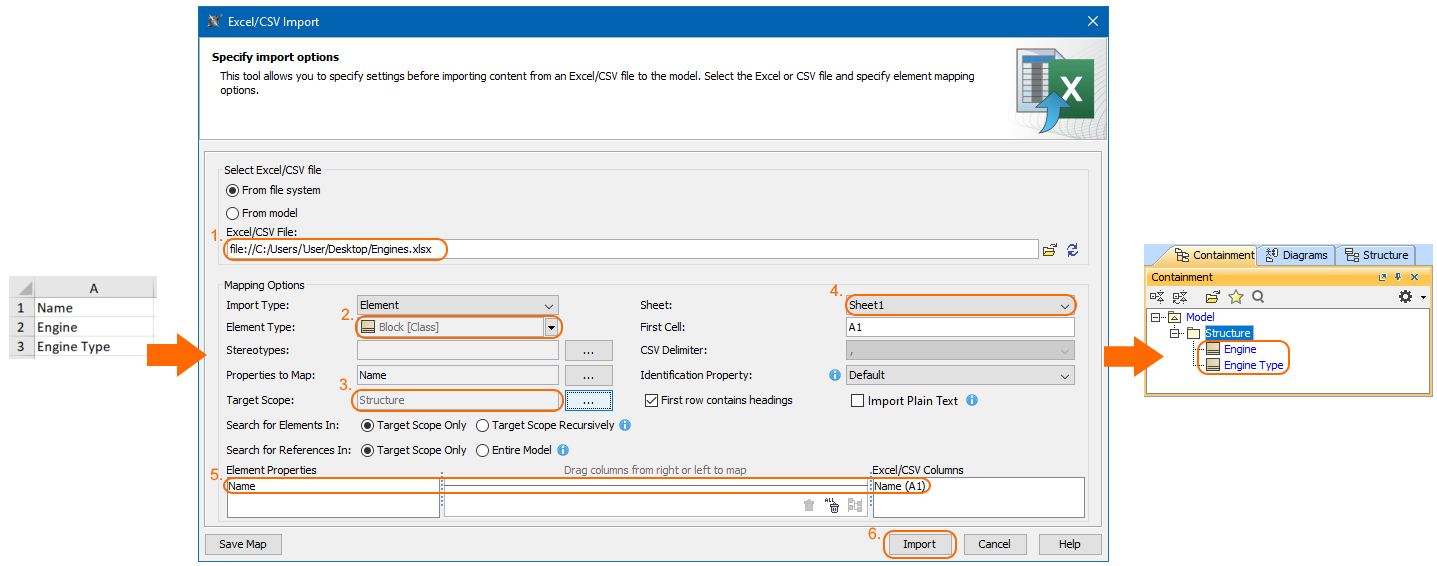Screen dimensions: 1437x566
Task: Click the Import button
Action: coord(919,544)
